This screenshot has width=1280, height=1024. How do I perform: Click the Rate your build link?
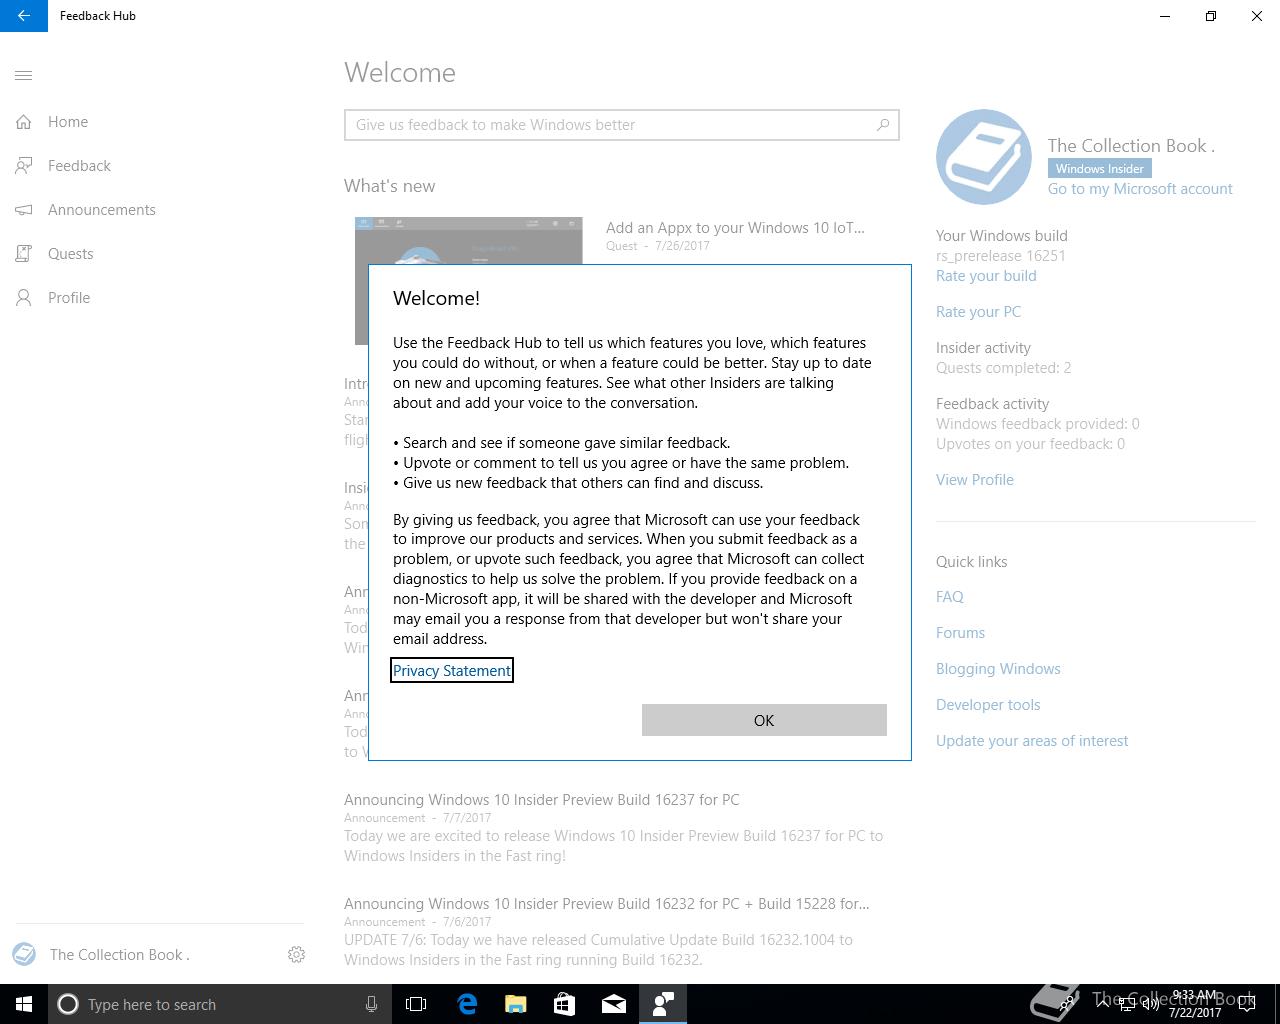tap(986, 276)
